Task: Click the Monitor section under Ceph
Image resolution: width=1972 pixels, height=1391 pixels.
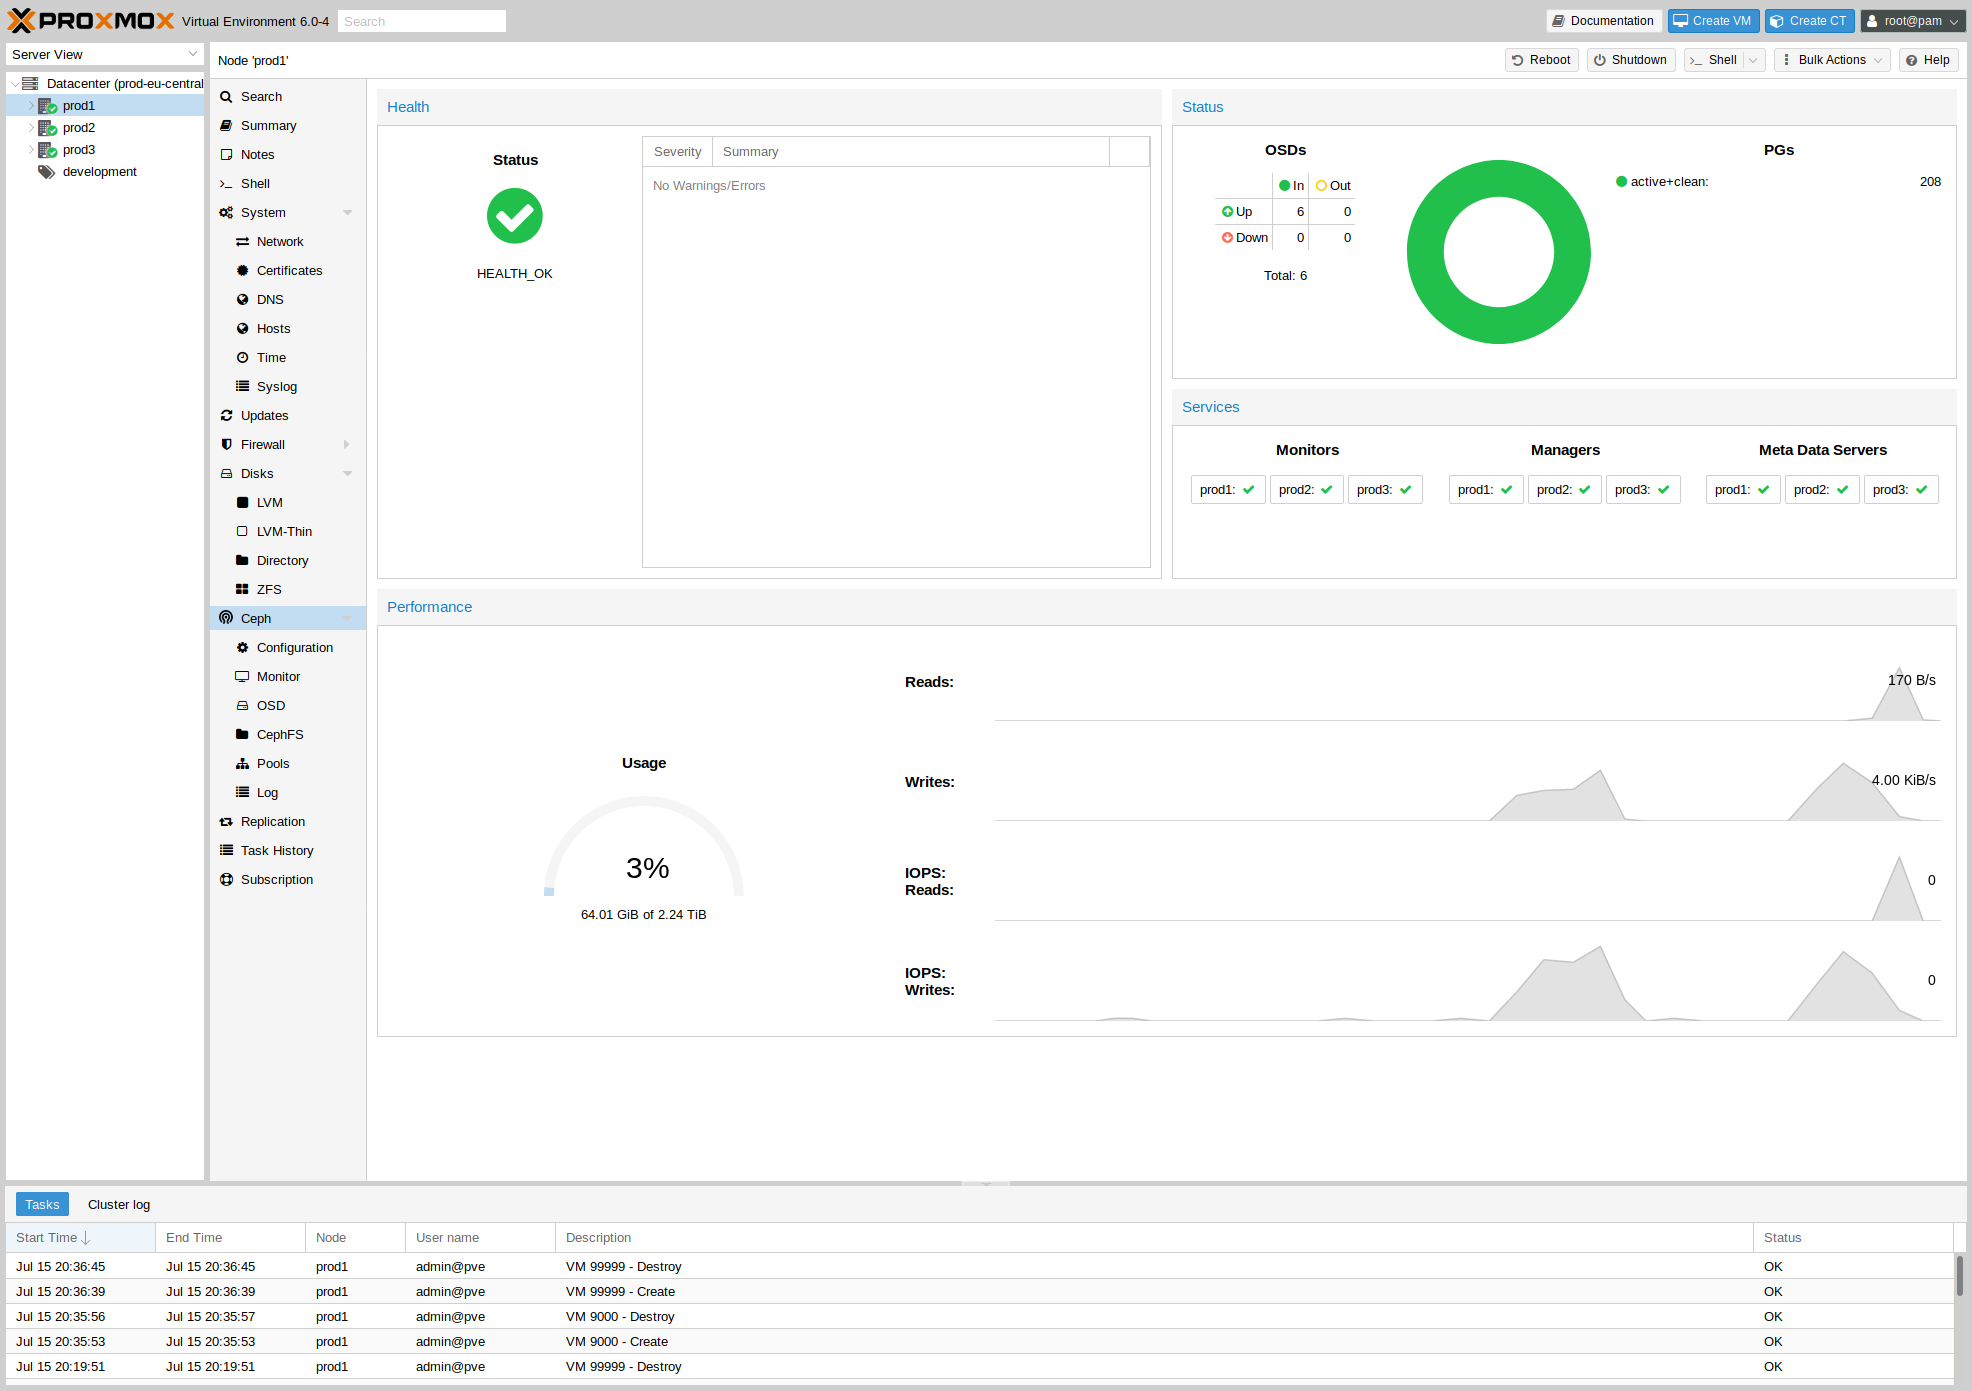Action: (278, 676)
